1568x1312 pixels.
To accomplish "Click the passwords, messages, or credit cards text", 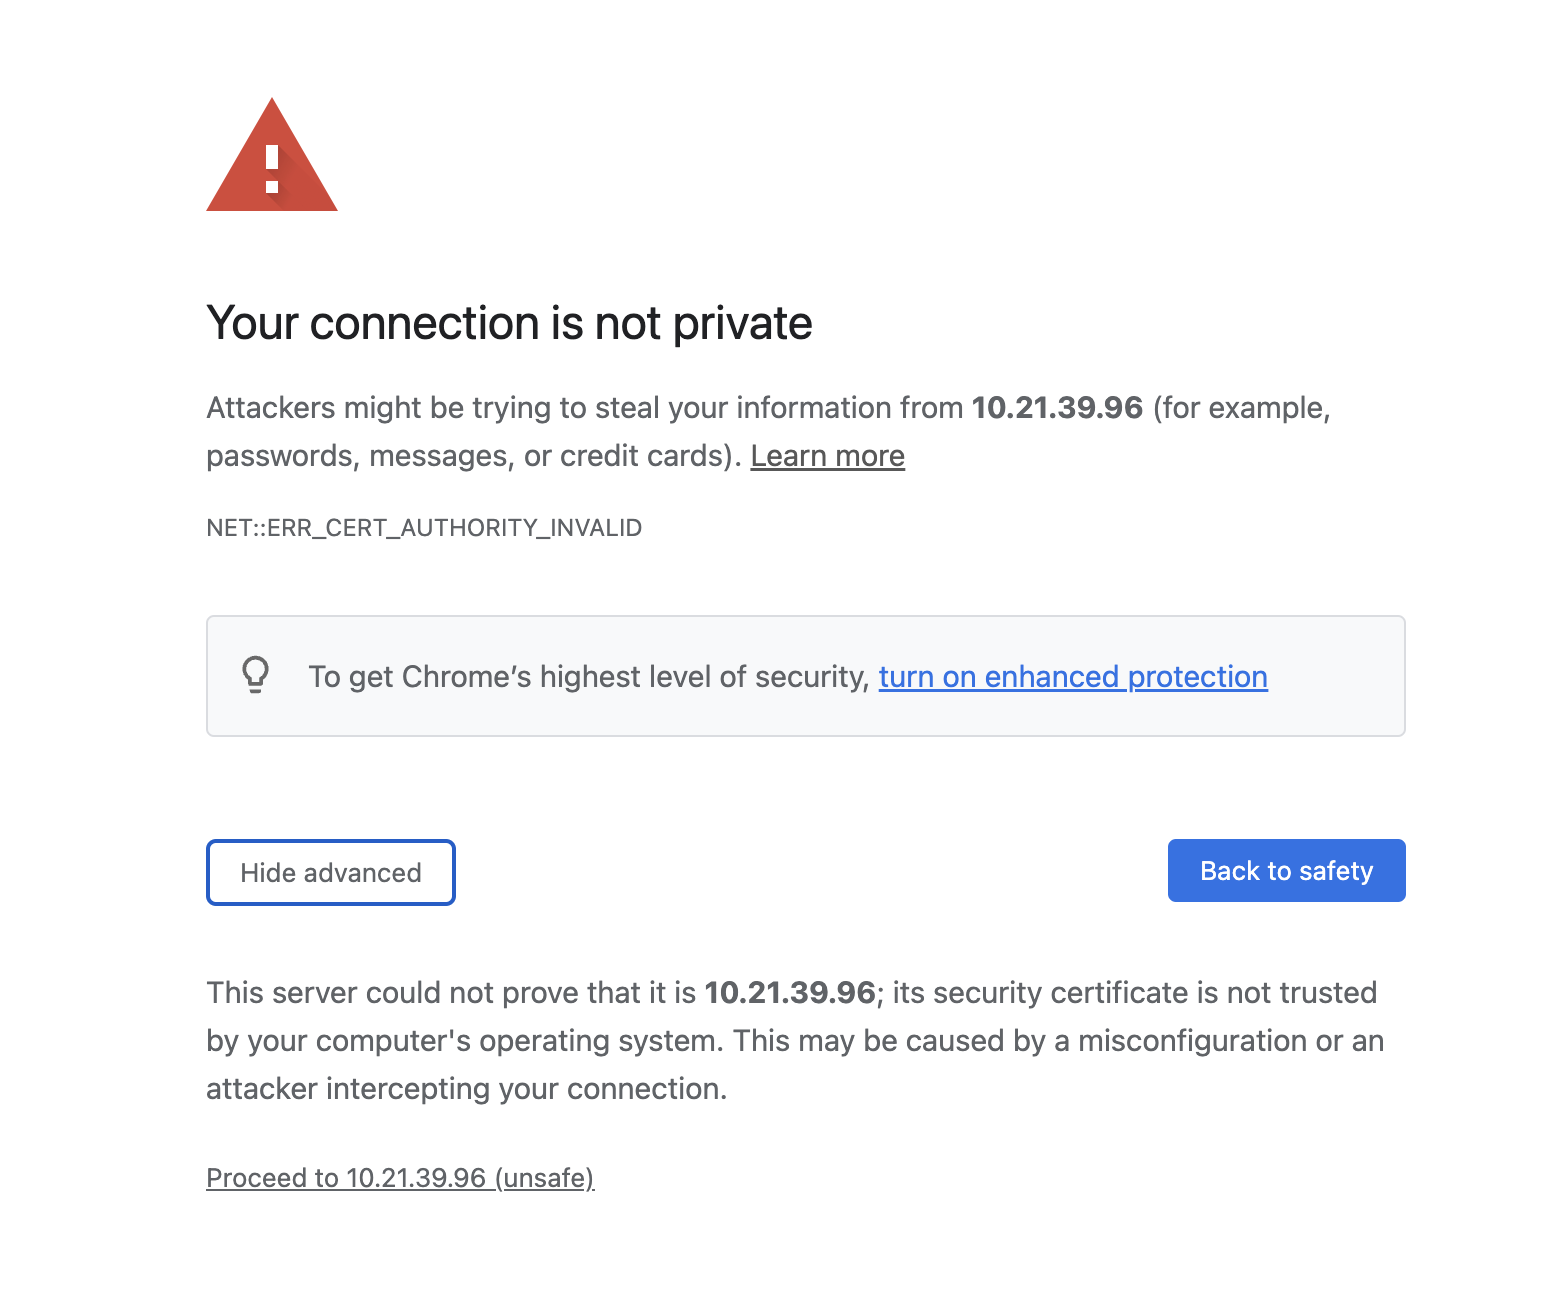I will click(470, 456).
